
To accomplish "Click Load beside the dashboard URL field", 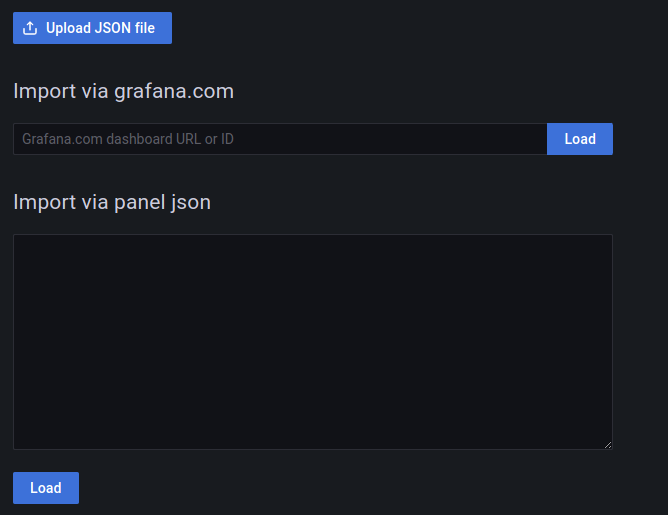I will tap(580, 139).
